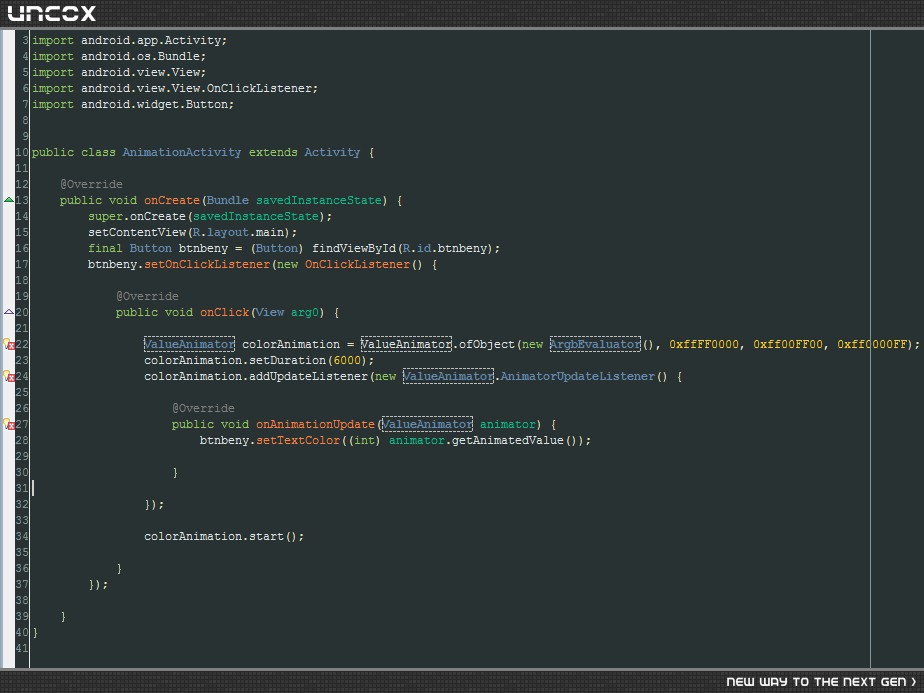Viewport: 924px width, 693px height.
Task: Click import android.widget.Button line
Action: pos(133,104)
